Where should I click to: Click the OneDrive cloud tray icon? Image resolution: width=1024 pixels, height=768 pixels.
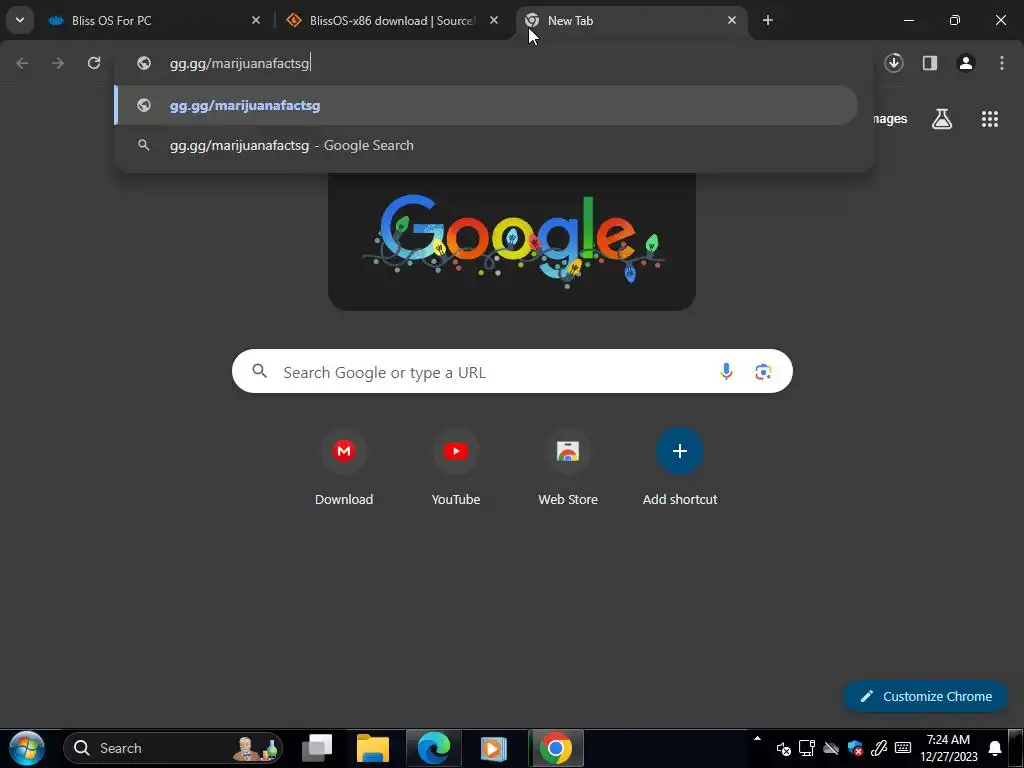click(831, 748)
